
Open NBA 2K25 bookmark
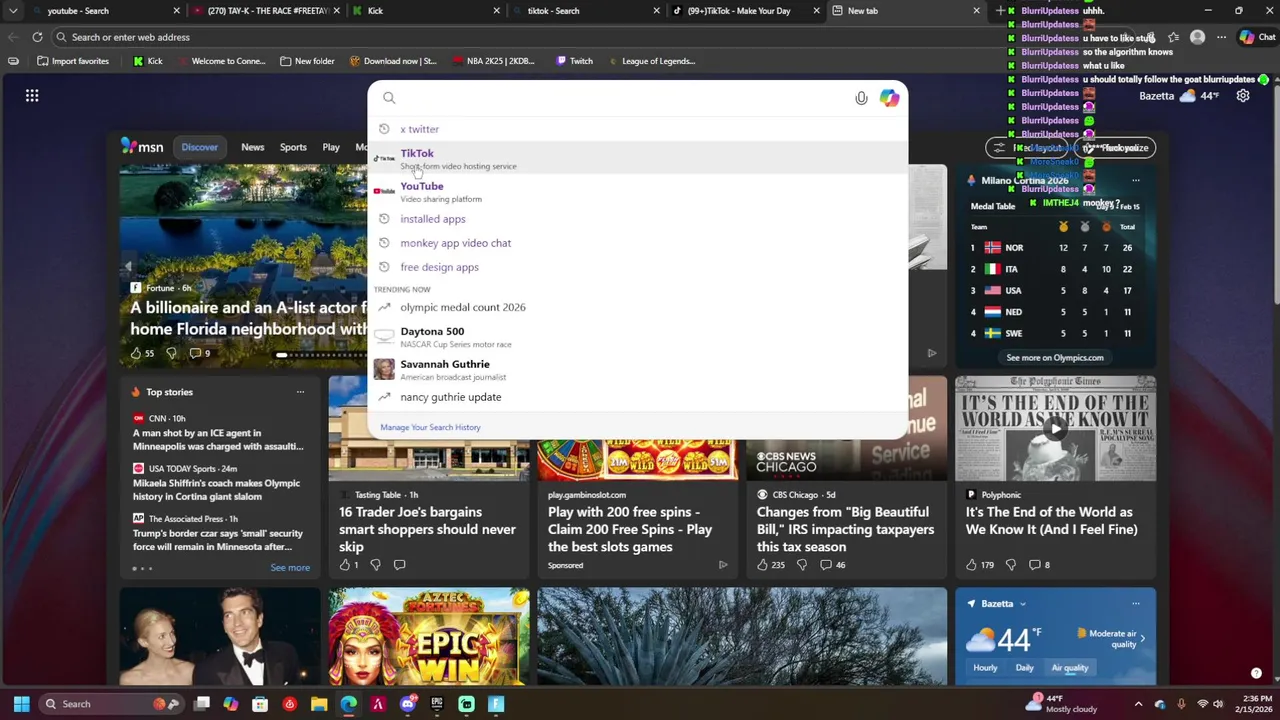pos(493,61)
